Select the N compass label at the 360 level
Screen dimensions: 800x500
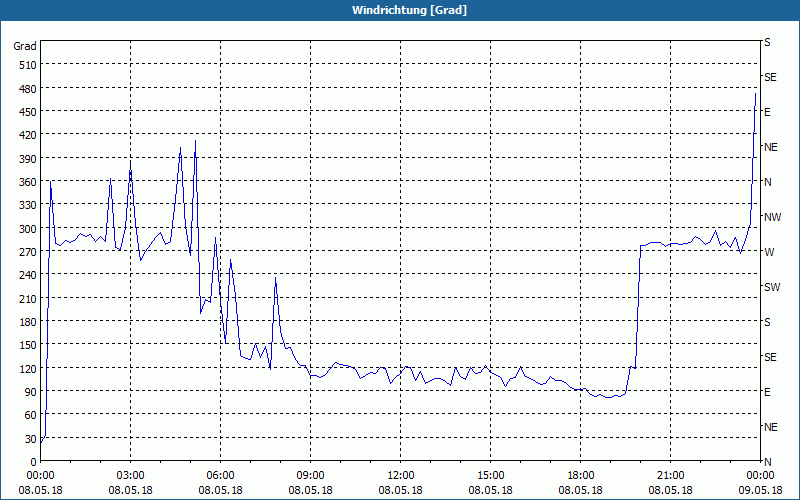point(767,182)
